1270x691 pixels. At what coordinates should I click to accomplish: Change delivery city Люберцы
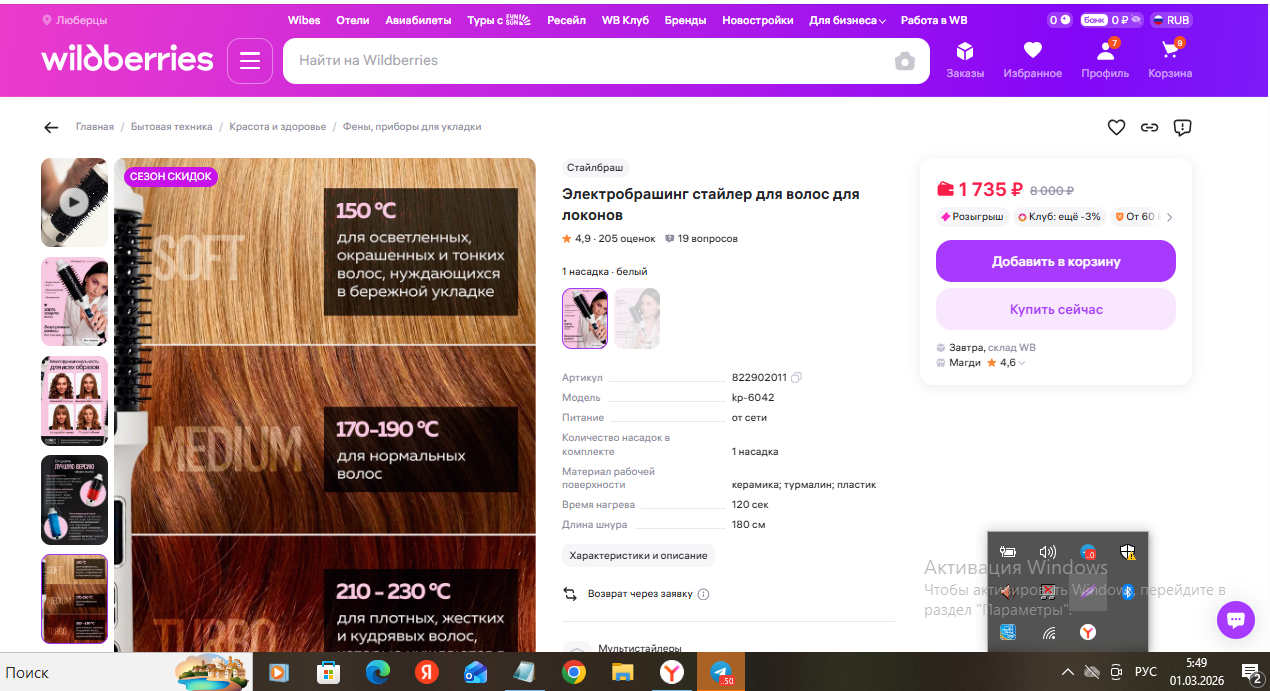[x=75, y=20]
